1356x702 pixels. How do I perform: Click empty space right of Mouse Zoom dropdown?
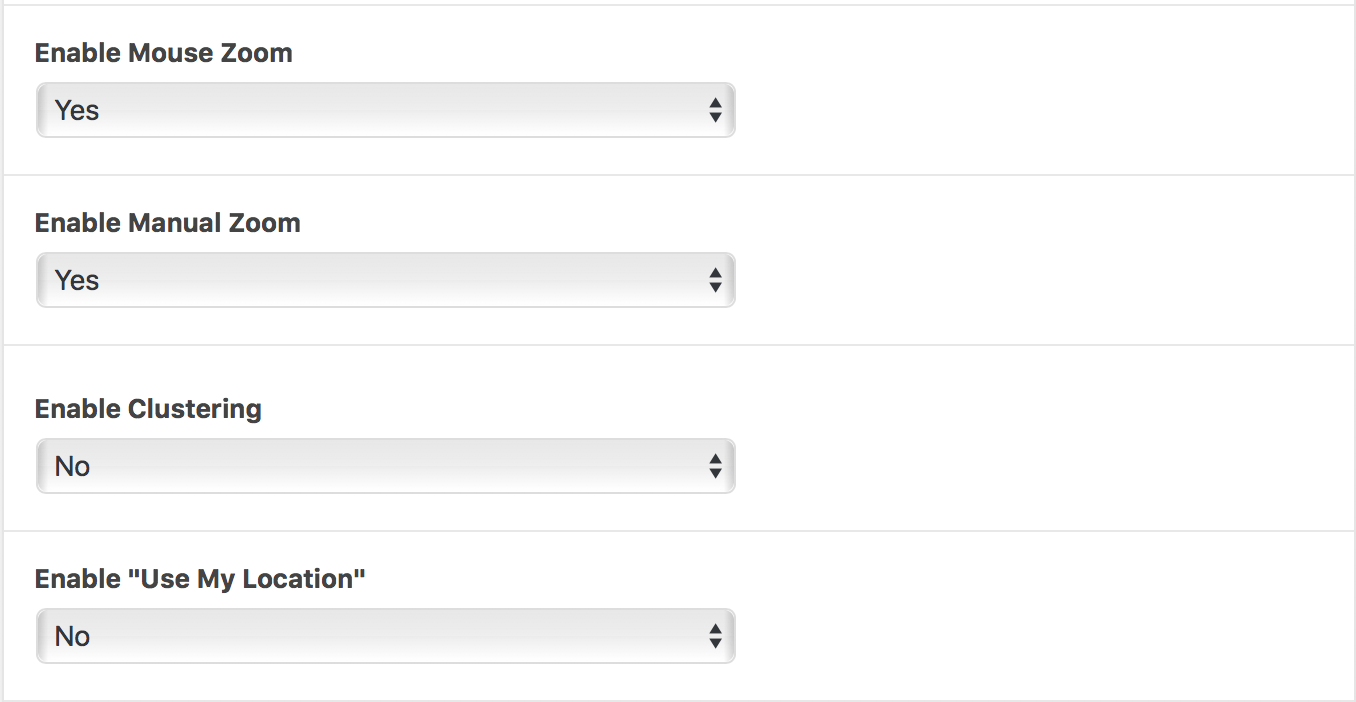[1040, 110]
